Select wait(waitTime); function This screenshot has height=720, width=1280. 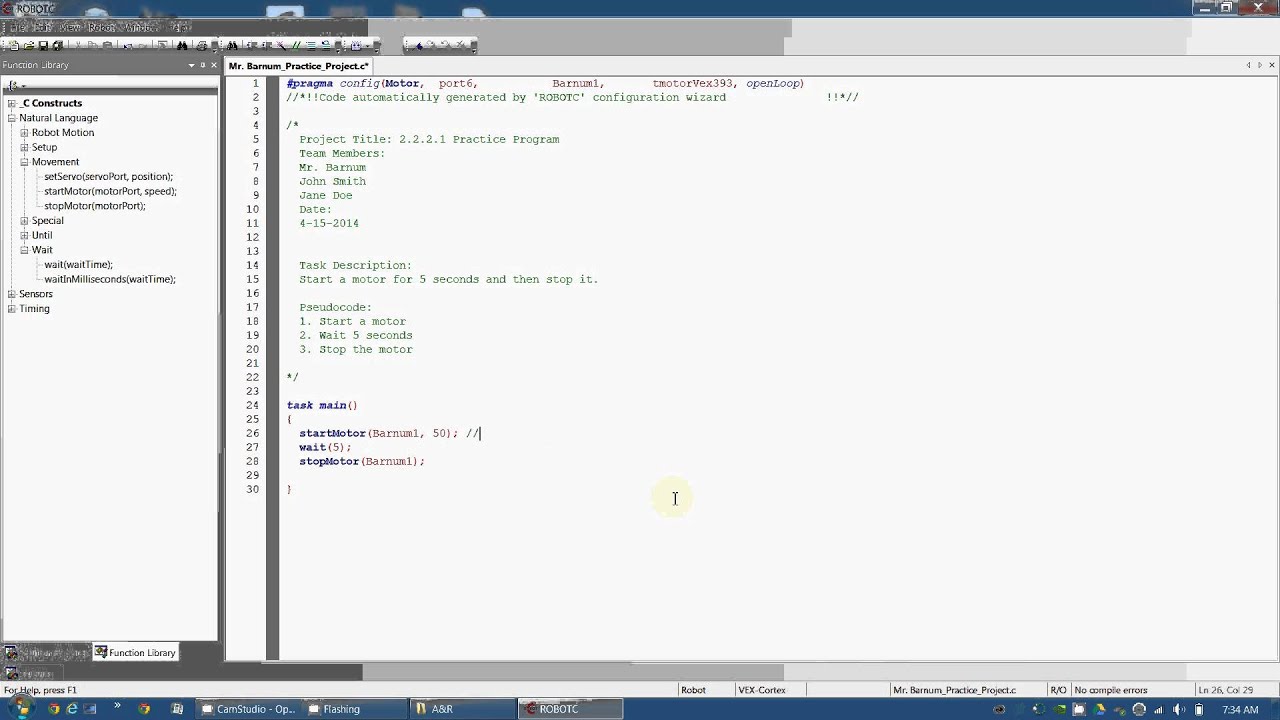[78, 265]
